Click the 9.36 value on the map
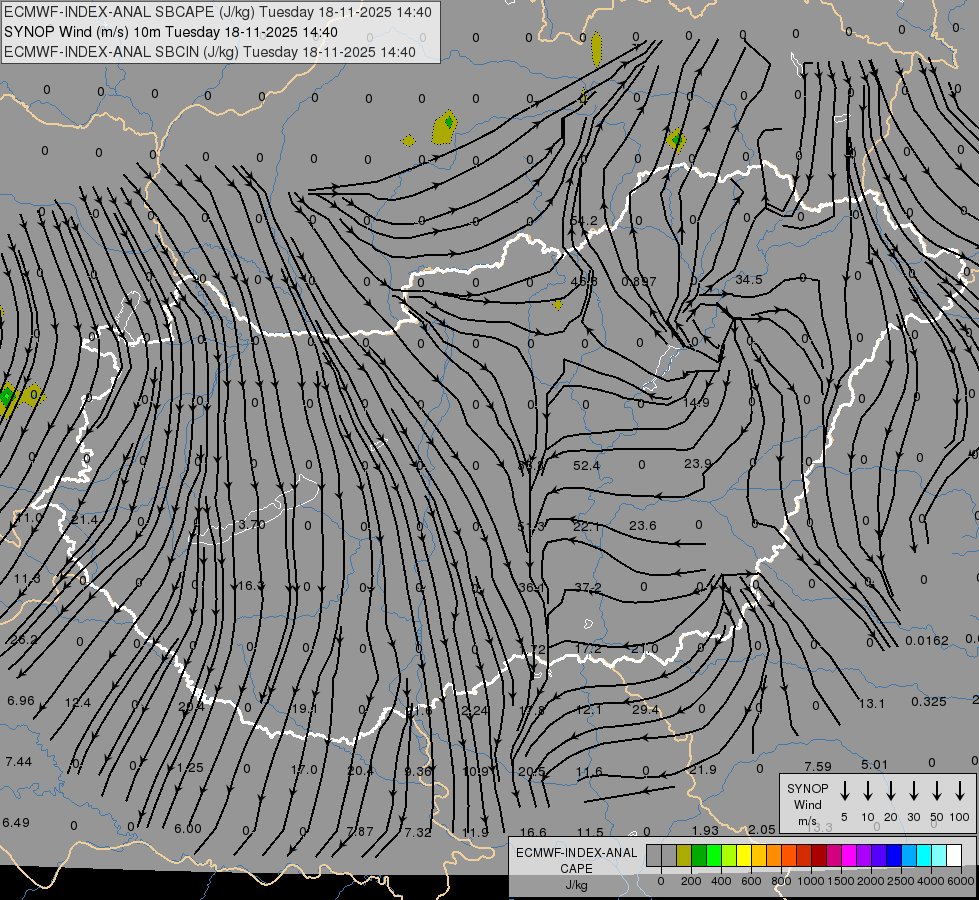 click(x=418, y=771)
